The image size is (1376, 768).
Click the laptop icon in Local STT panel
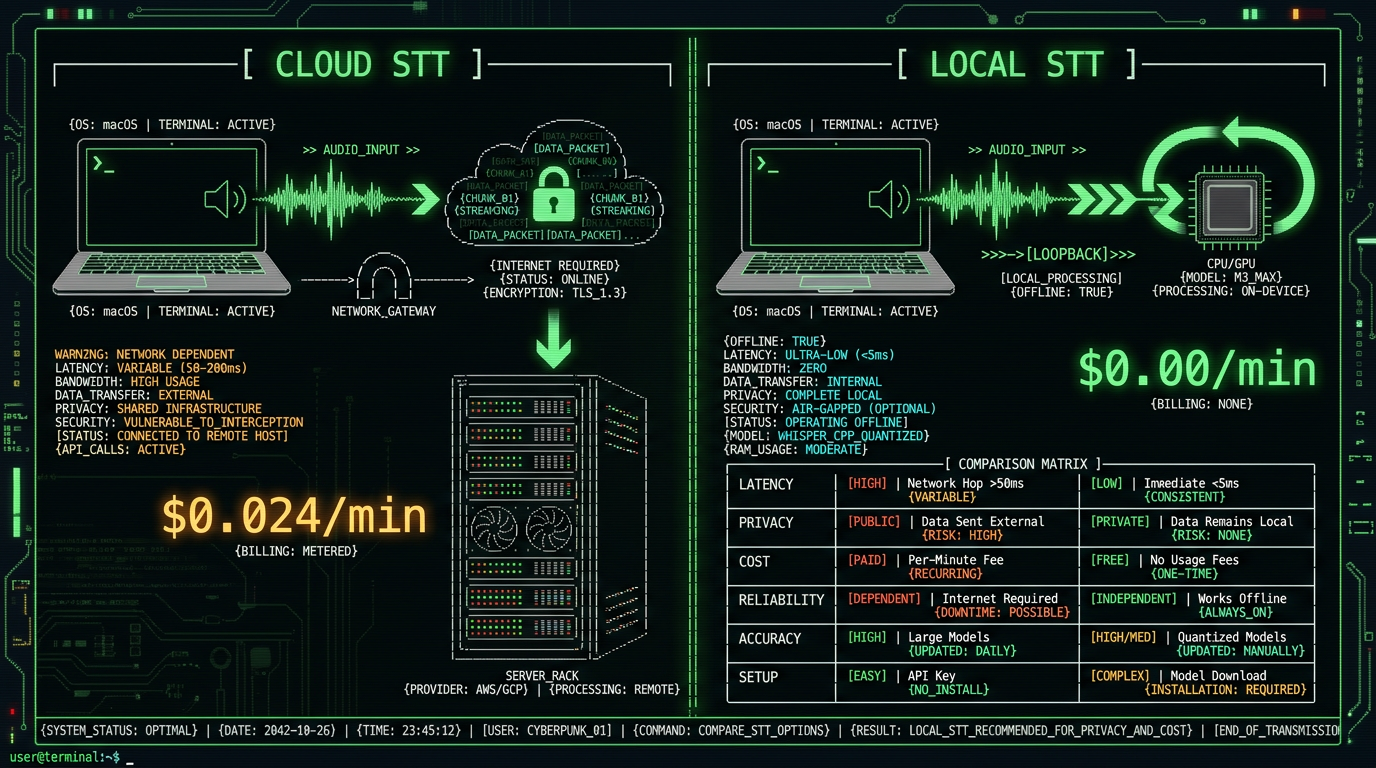tap(835, 216)
